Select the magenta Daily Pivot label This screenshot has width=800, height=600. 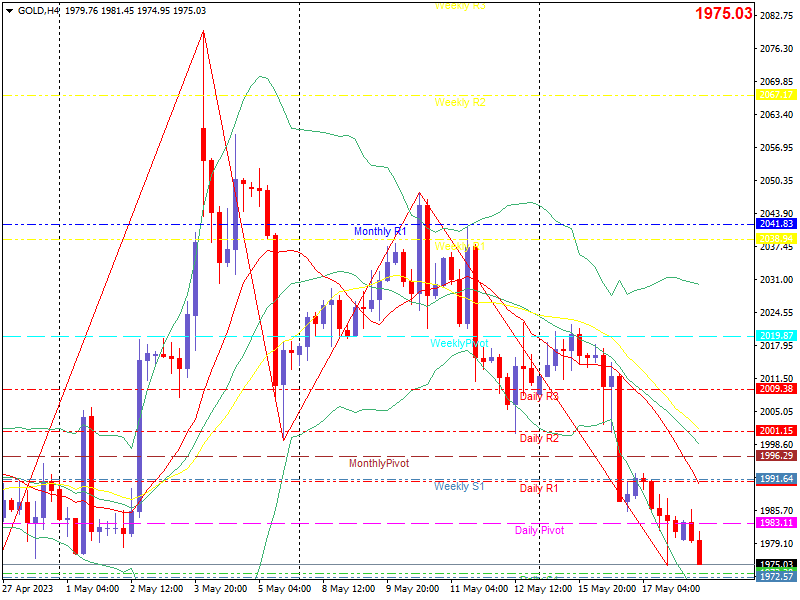tap(539, 531)
